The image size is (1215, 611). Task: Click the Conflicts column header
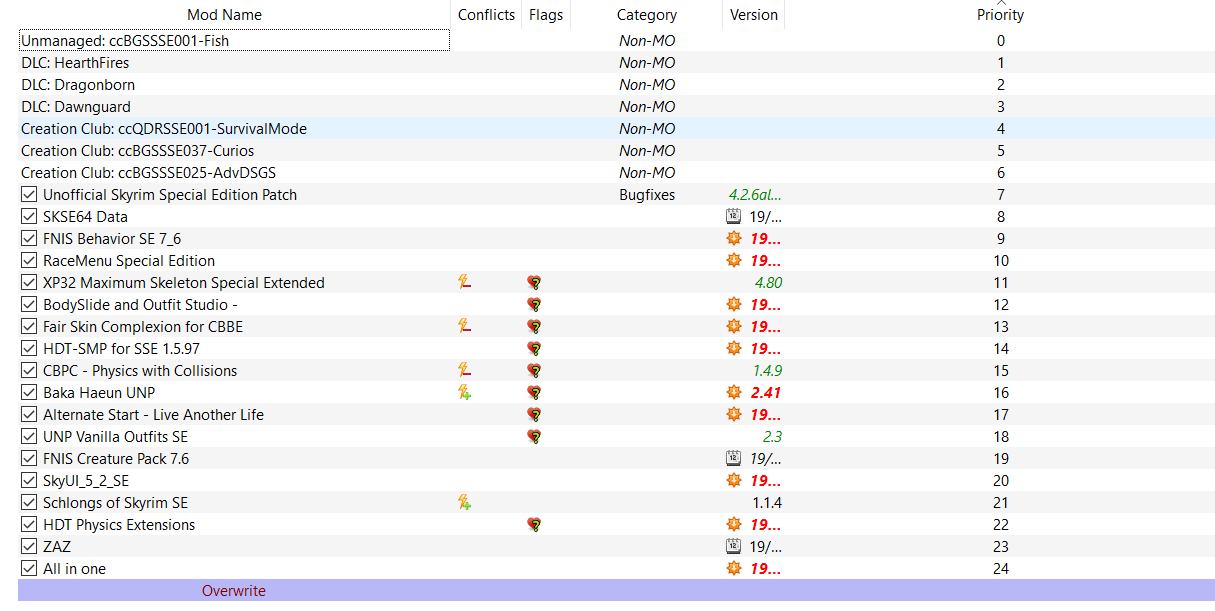[486, 15]
